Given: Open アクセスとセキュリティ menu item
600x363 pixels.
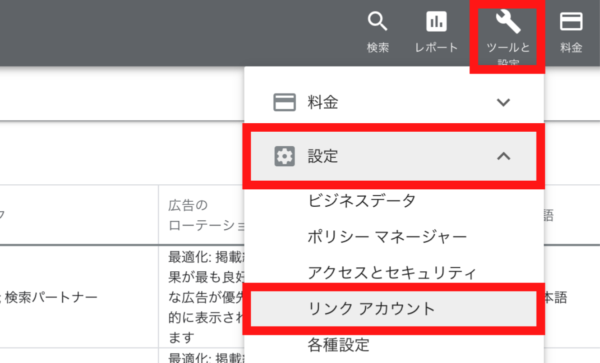Looking at the screenshot, I should pyautogui.click(x=392, y=273).
